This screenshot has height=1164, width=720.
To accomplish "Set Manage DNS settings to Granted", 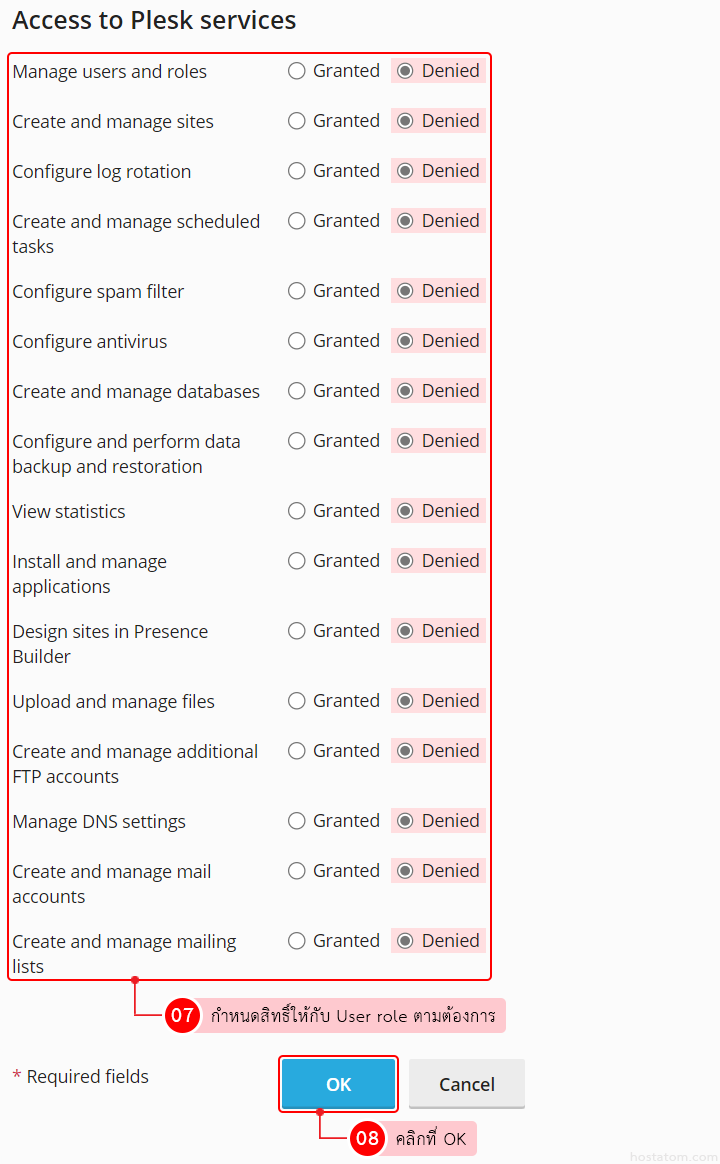I will click(297, 821).
